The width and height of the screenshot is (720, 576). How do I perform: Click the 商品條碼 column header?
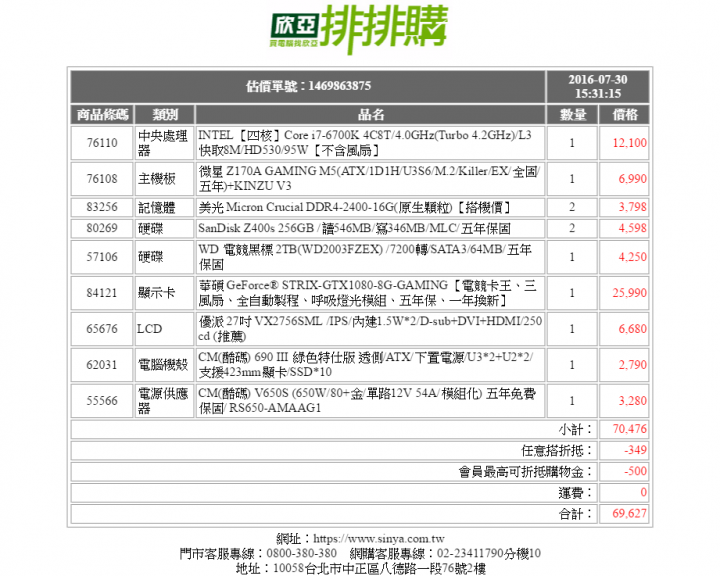click(102, 114)
